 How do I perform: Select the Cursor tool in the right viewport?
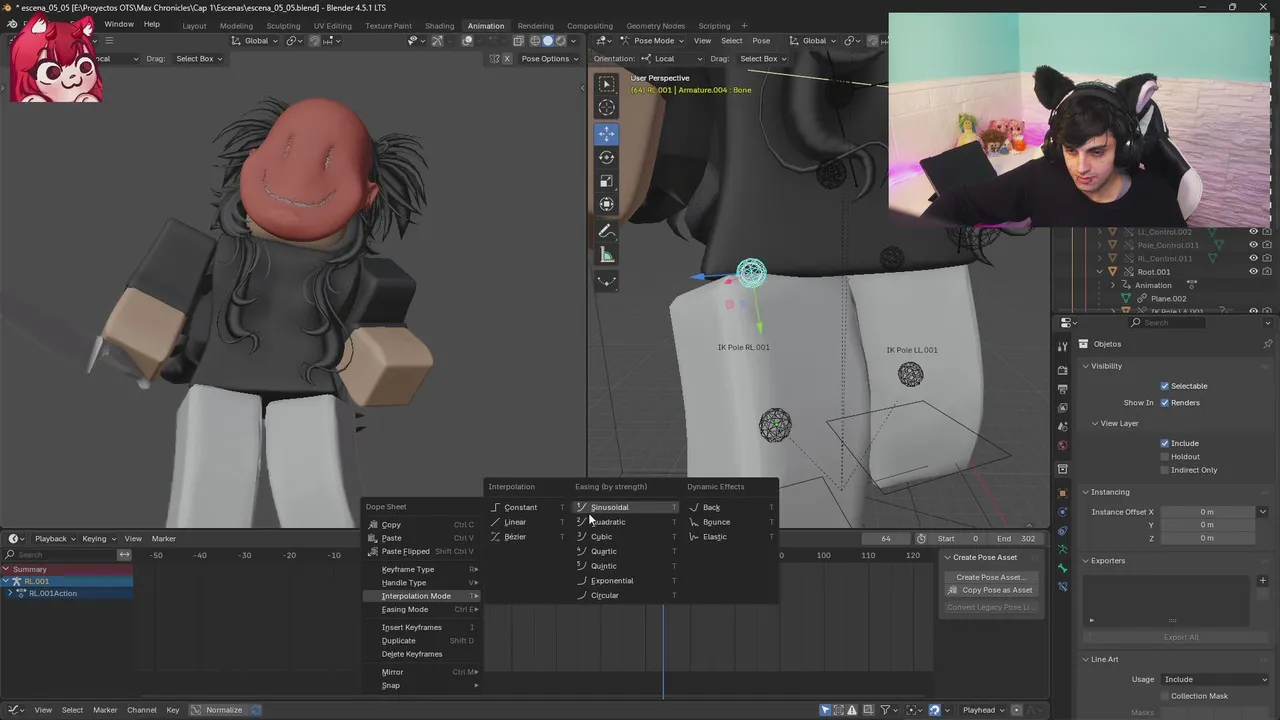[x=606, y=107]
